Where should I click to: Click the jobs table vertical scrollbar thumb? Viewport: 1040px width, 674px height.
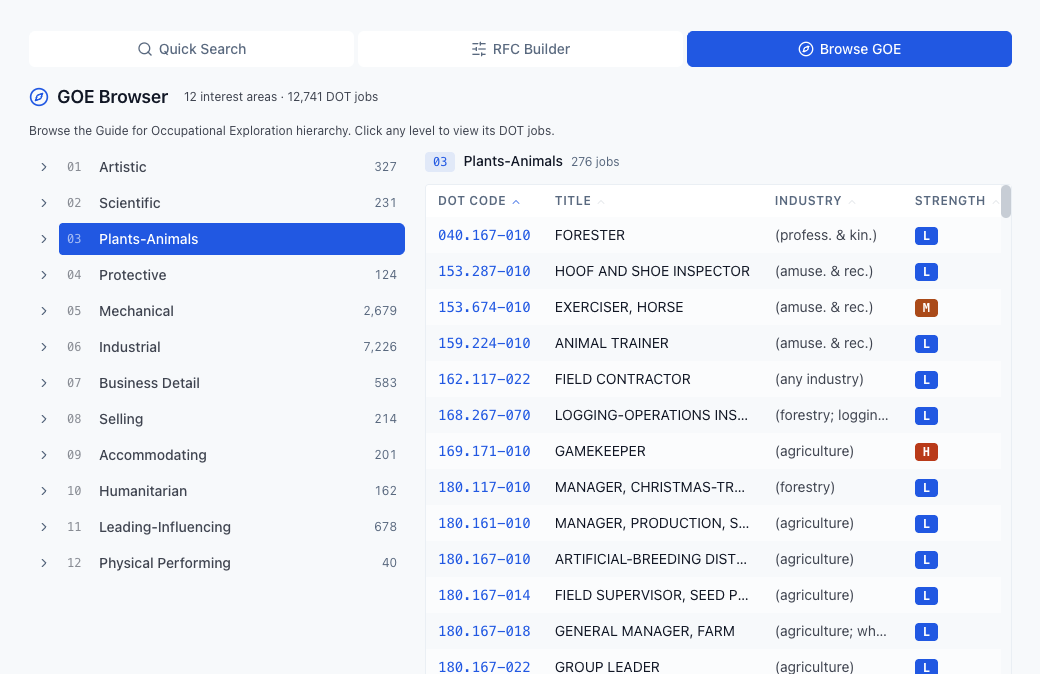click(x=1006, y=202)
